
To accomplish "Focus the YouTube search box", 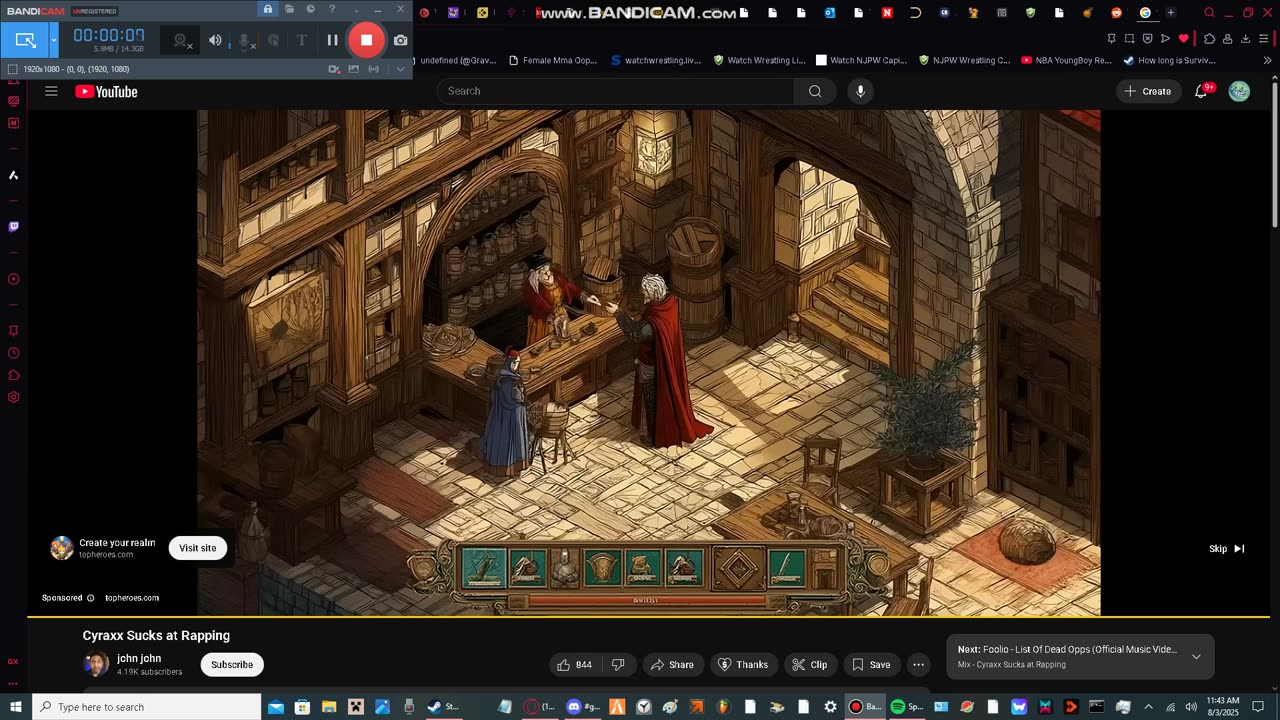I will pos(616,91).
